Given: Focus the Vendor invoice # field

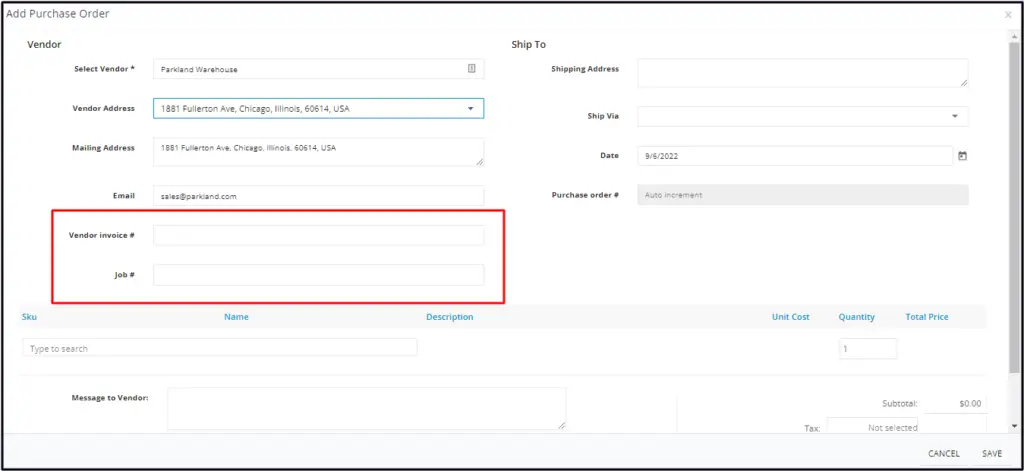Looking at the screenshot, I should point(319,235).
